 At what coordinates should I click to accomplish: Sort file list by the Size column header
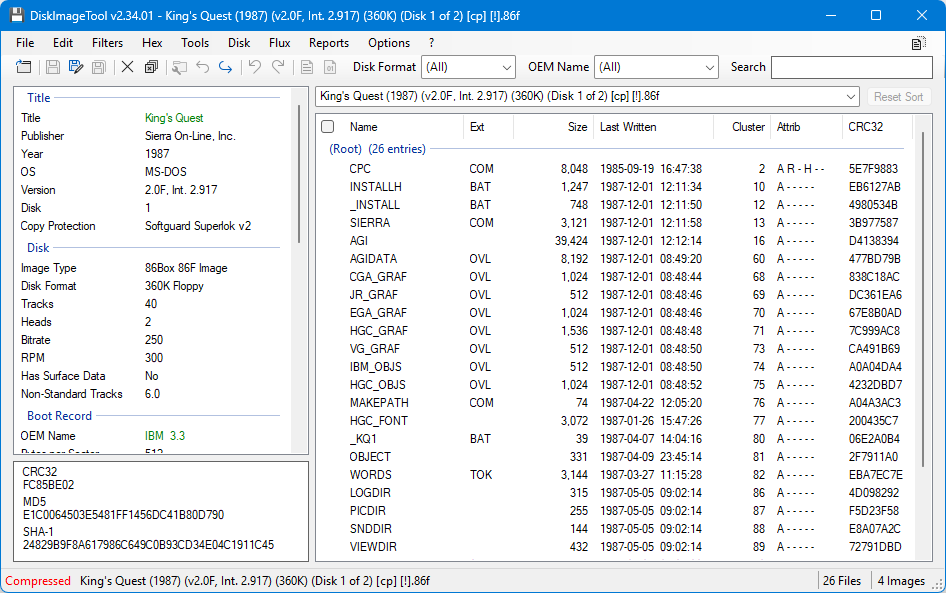tap(577, 127)
